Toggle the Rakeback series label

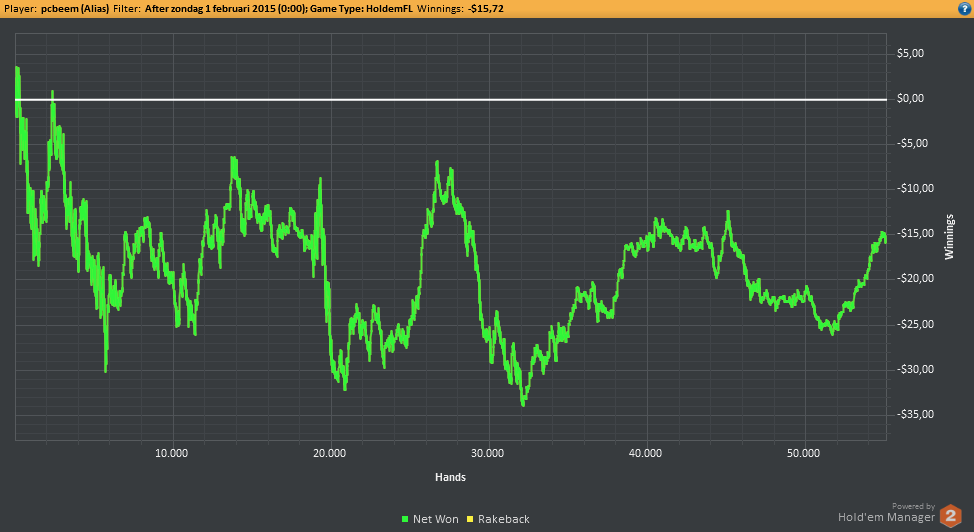pos(504,519)
